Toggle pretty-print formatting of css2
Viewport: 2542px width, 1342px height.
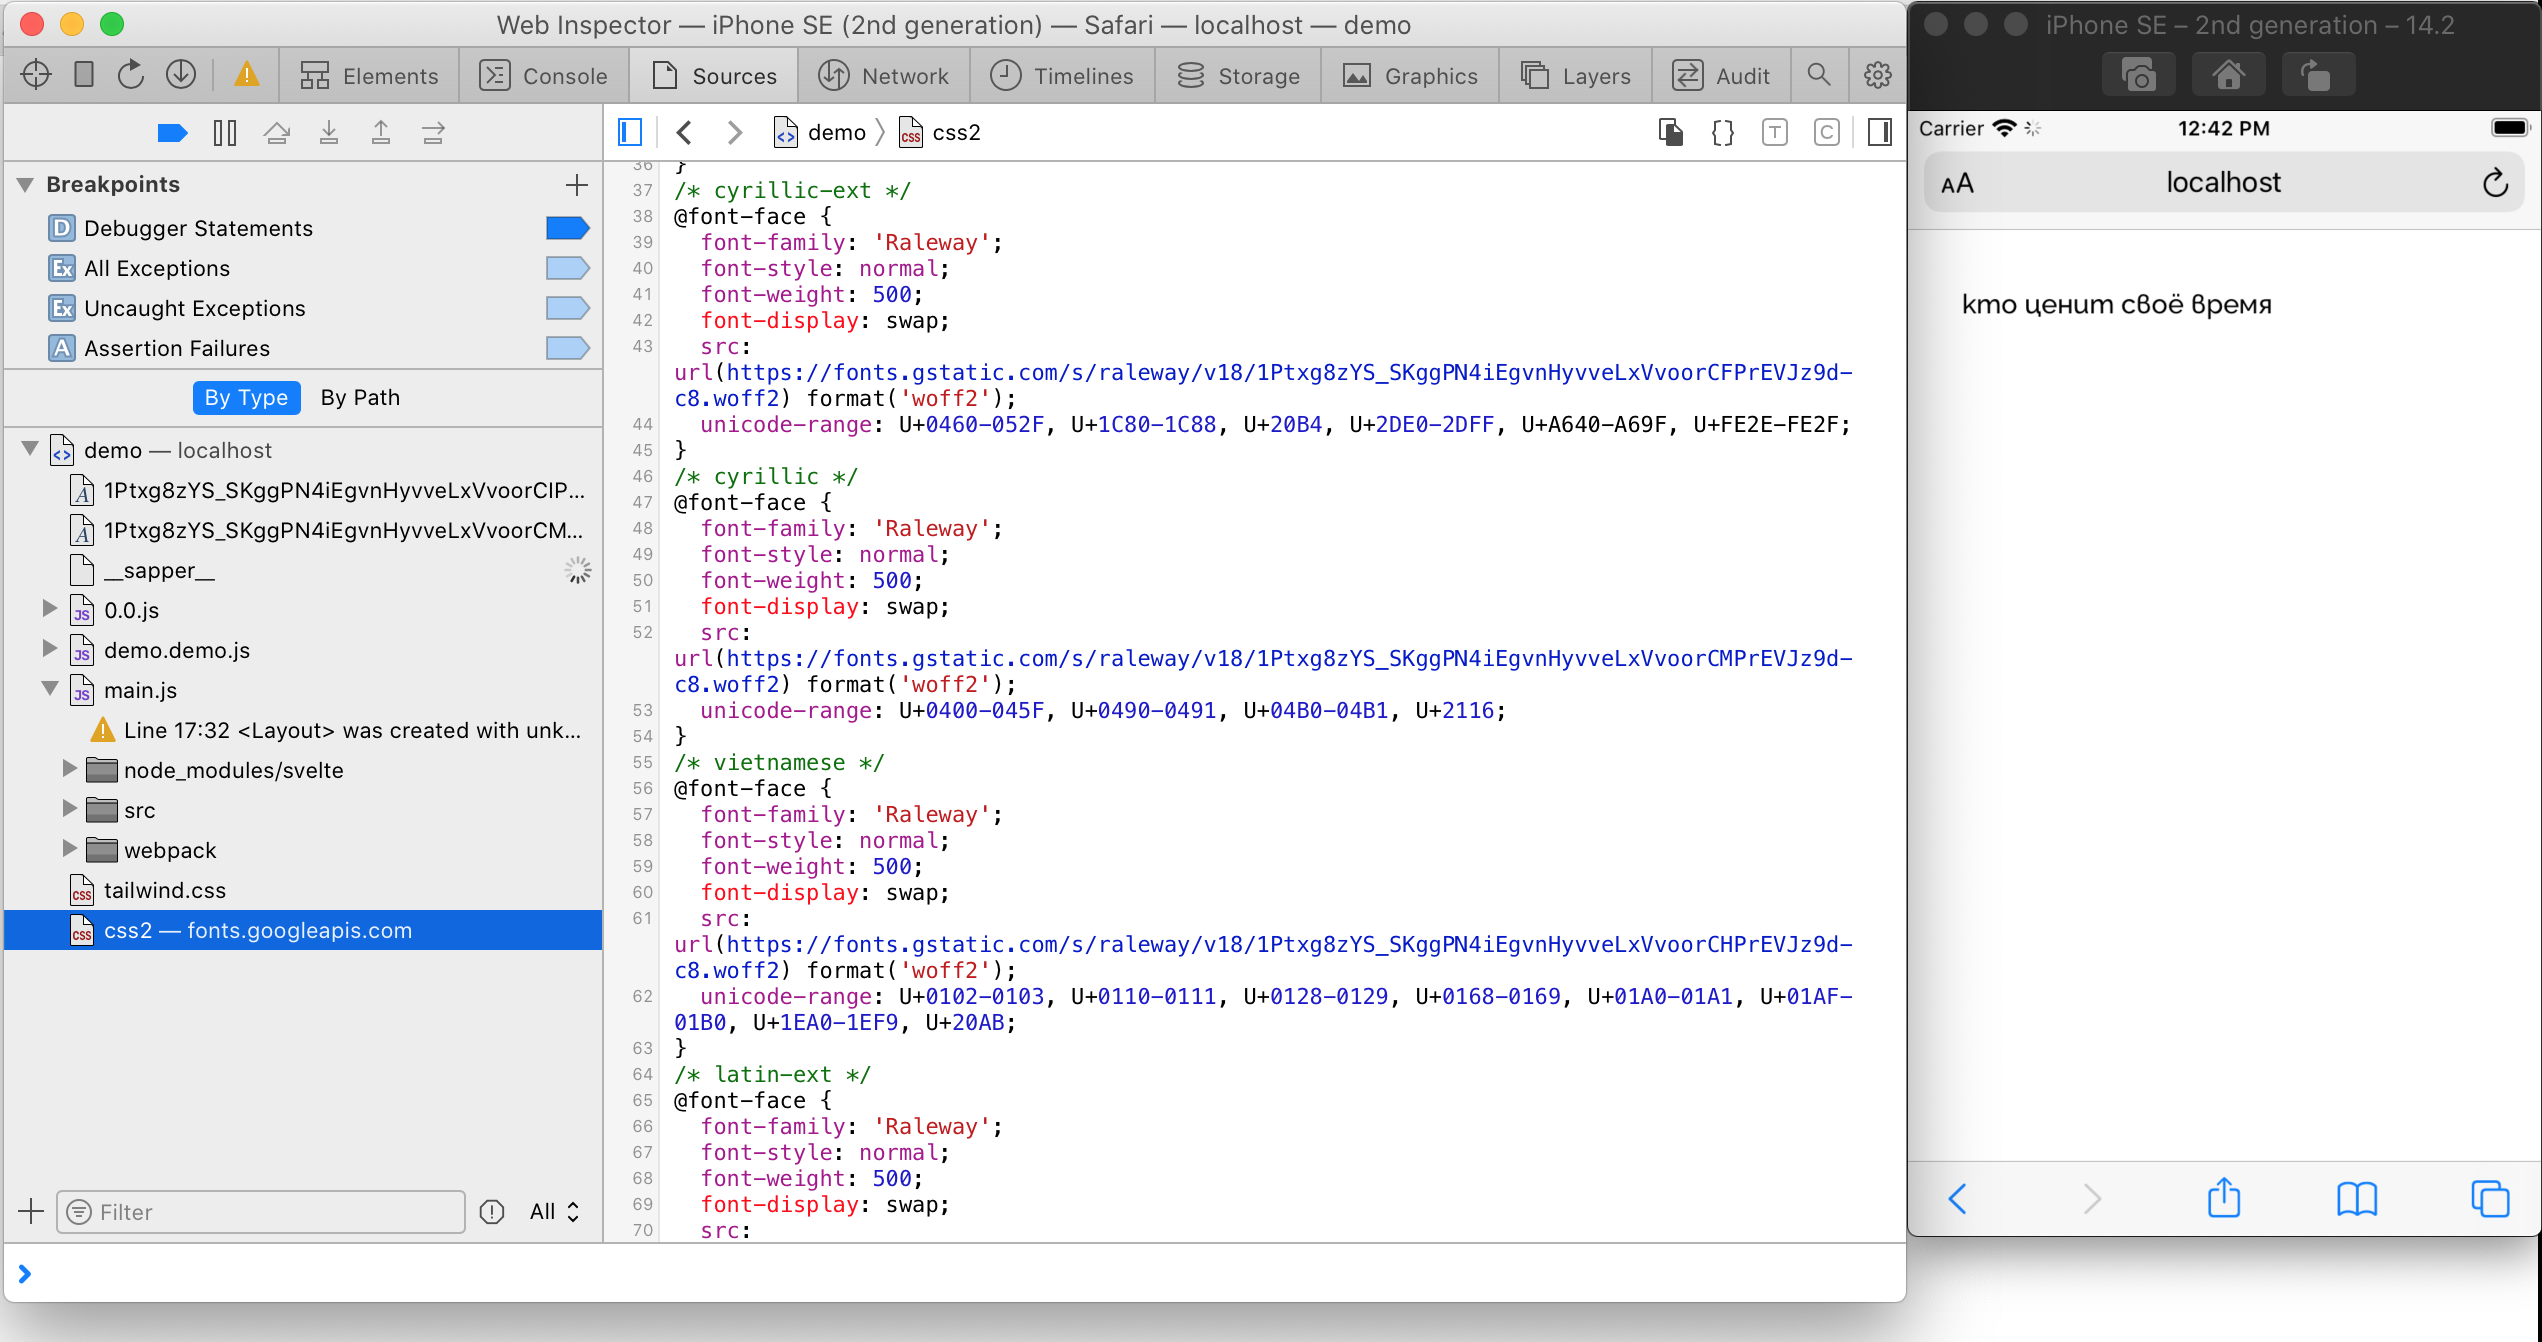point(1722,132)
